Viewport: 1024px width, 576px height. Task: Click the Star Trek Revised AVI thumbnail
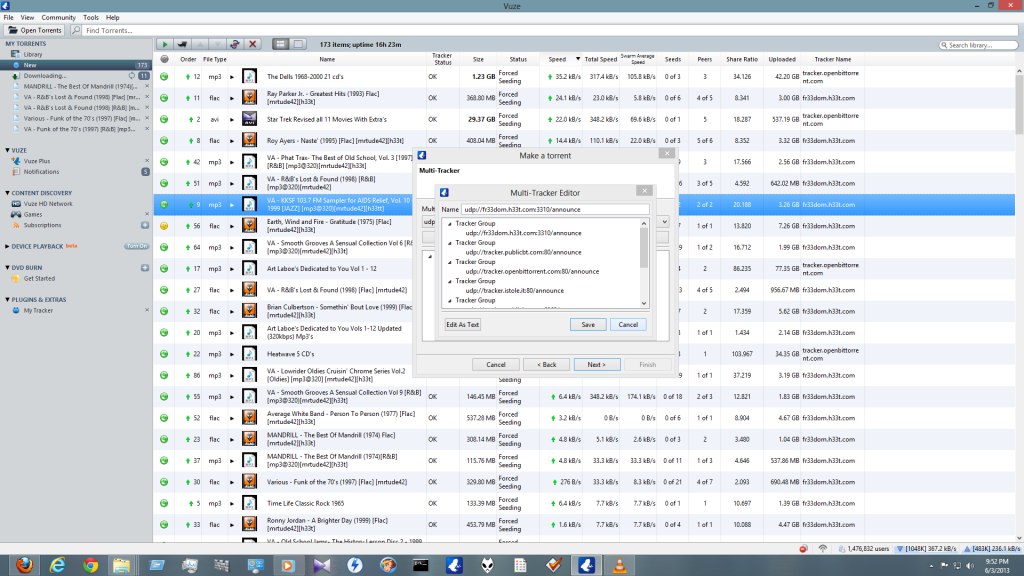coord(249,119)
